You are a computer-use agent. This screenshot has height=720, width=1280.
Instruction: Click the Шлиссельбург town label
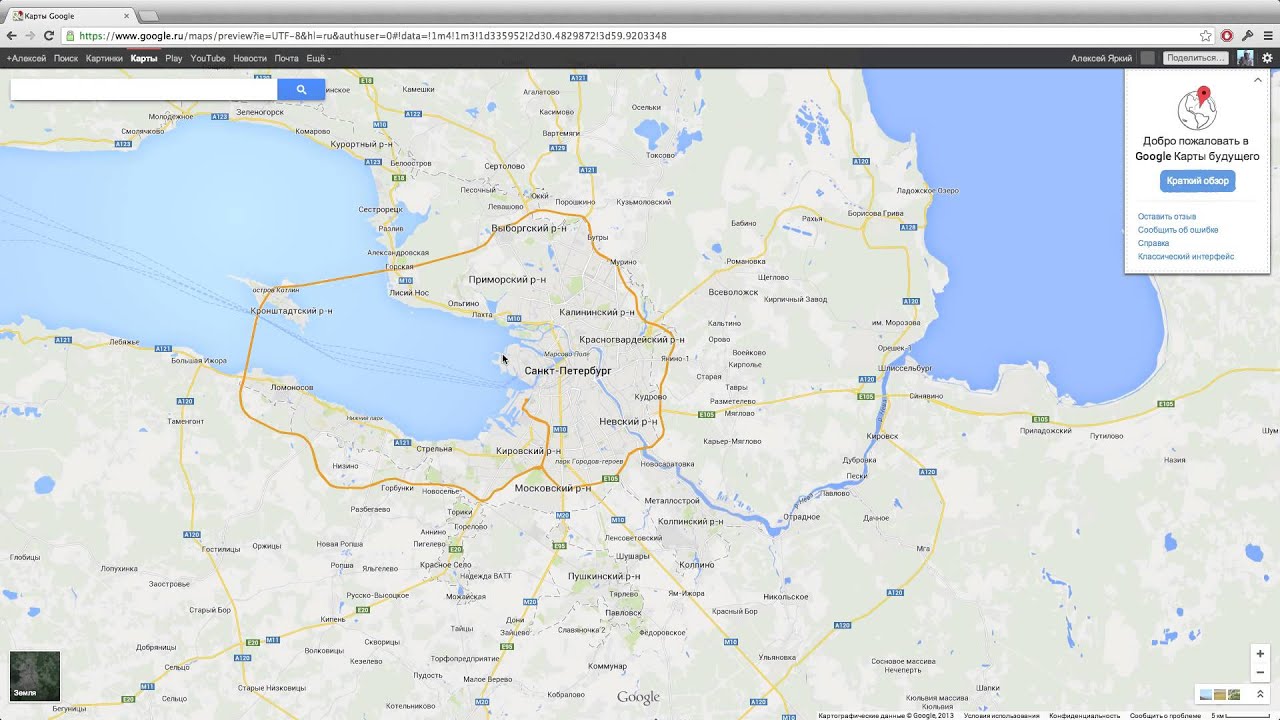tap(904, 368)
